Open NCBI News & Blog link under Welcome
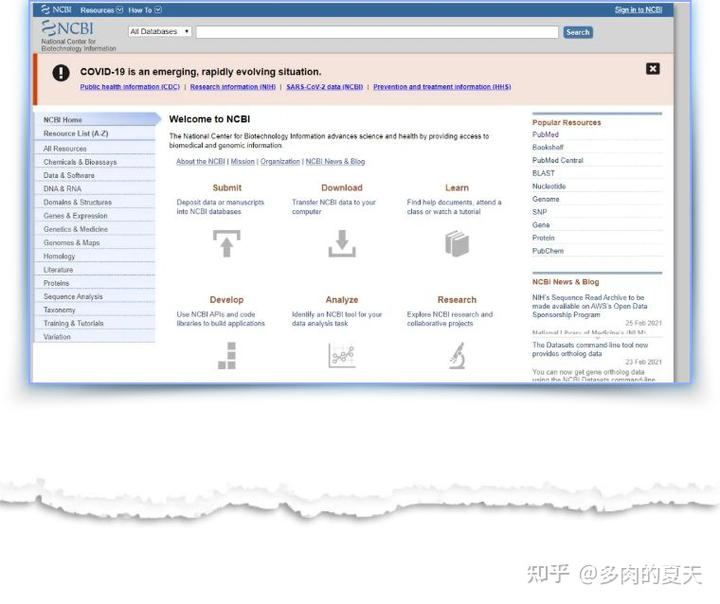The height and width of the screenshot is (604, 720). click(x=335, y=162)
